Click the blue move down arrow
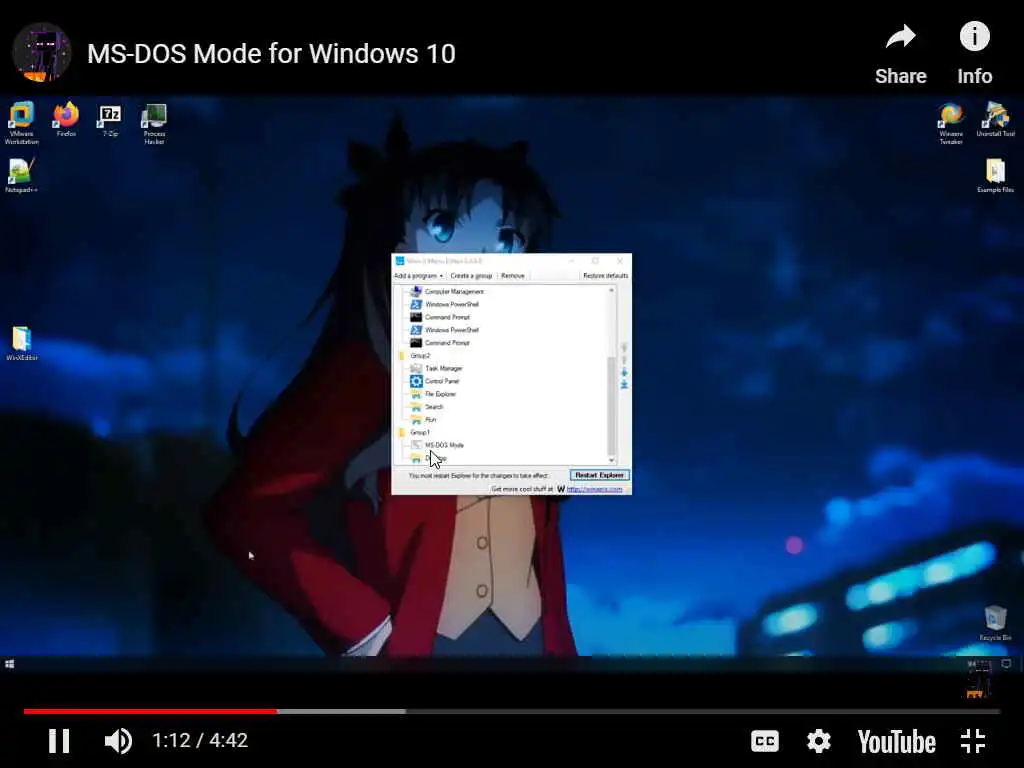Screen dimensions: 1024x768 pos(624,372)
